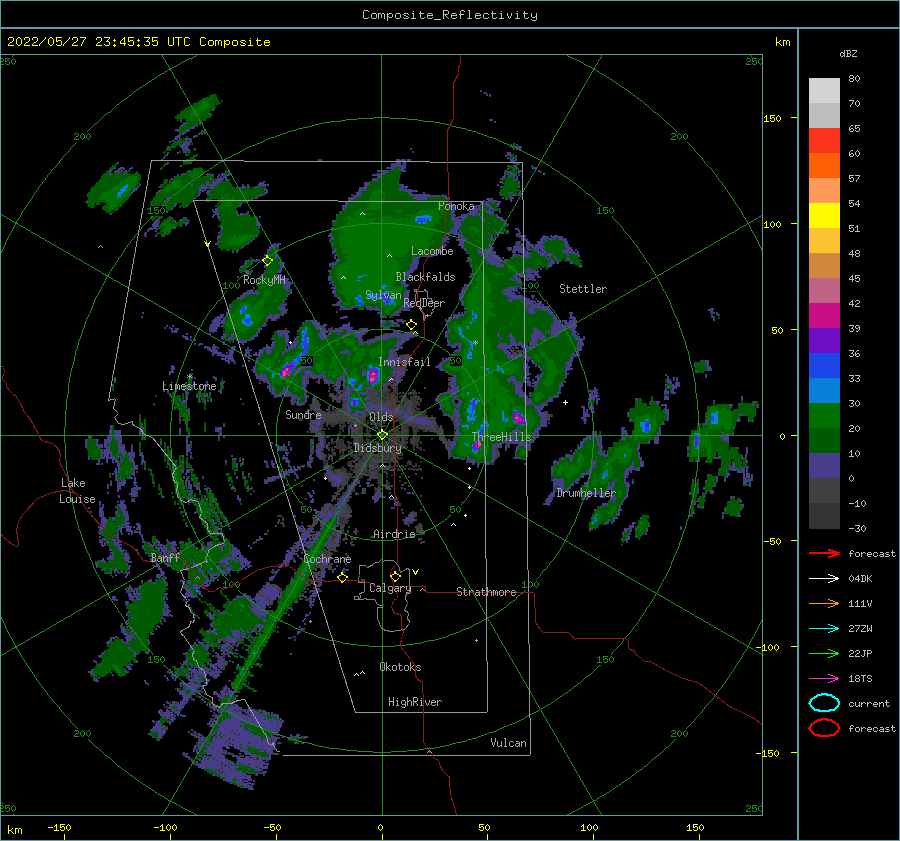Click the -100 tick label on the bottom axis

tap(165, 827)
